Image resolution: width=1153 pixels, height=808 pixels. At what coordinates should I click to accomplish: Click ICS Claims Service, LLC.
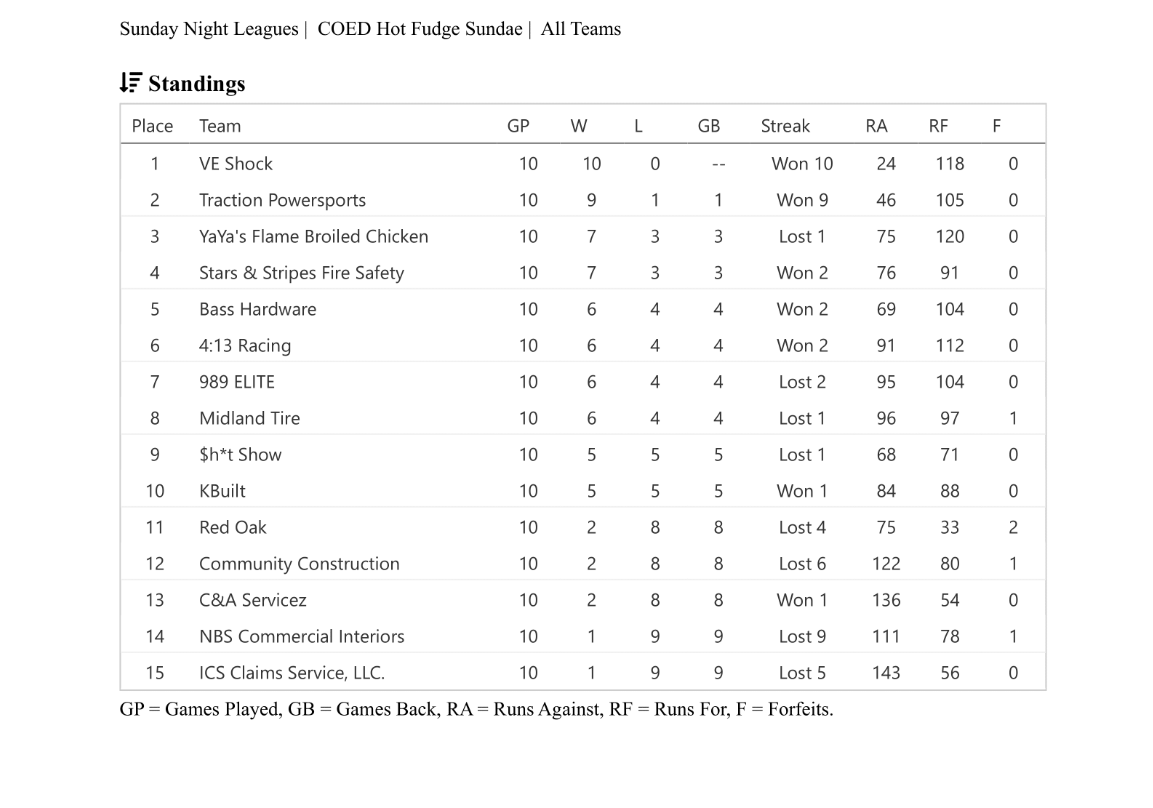point(291,673)
